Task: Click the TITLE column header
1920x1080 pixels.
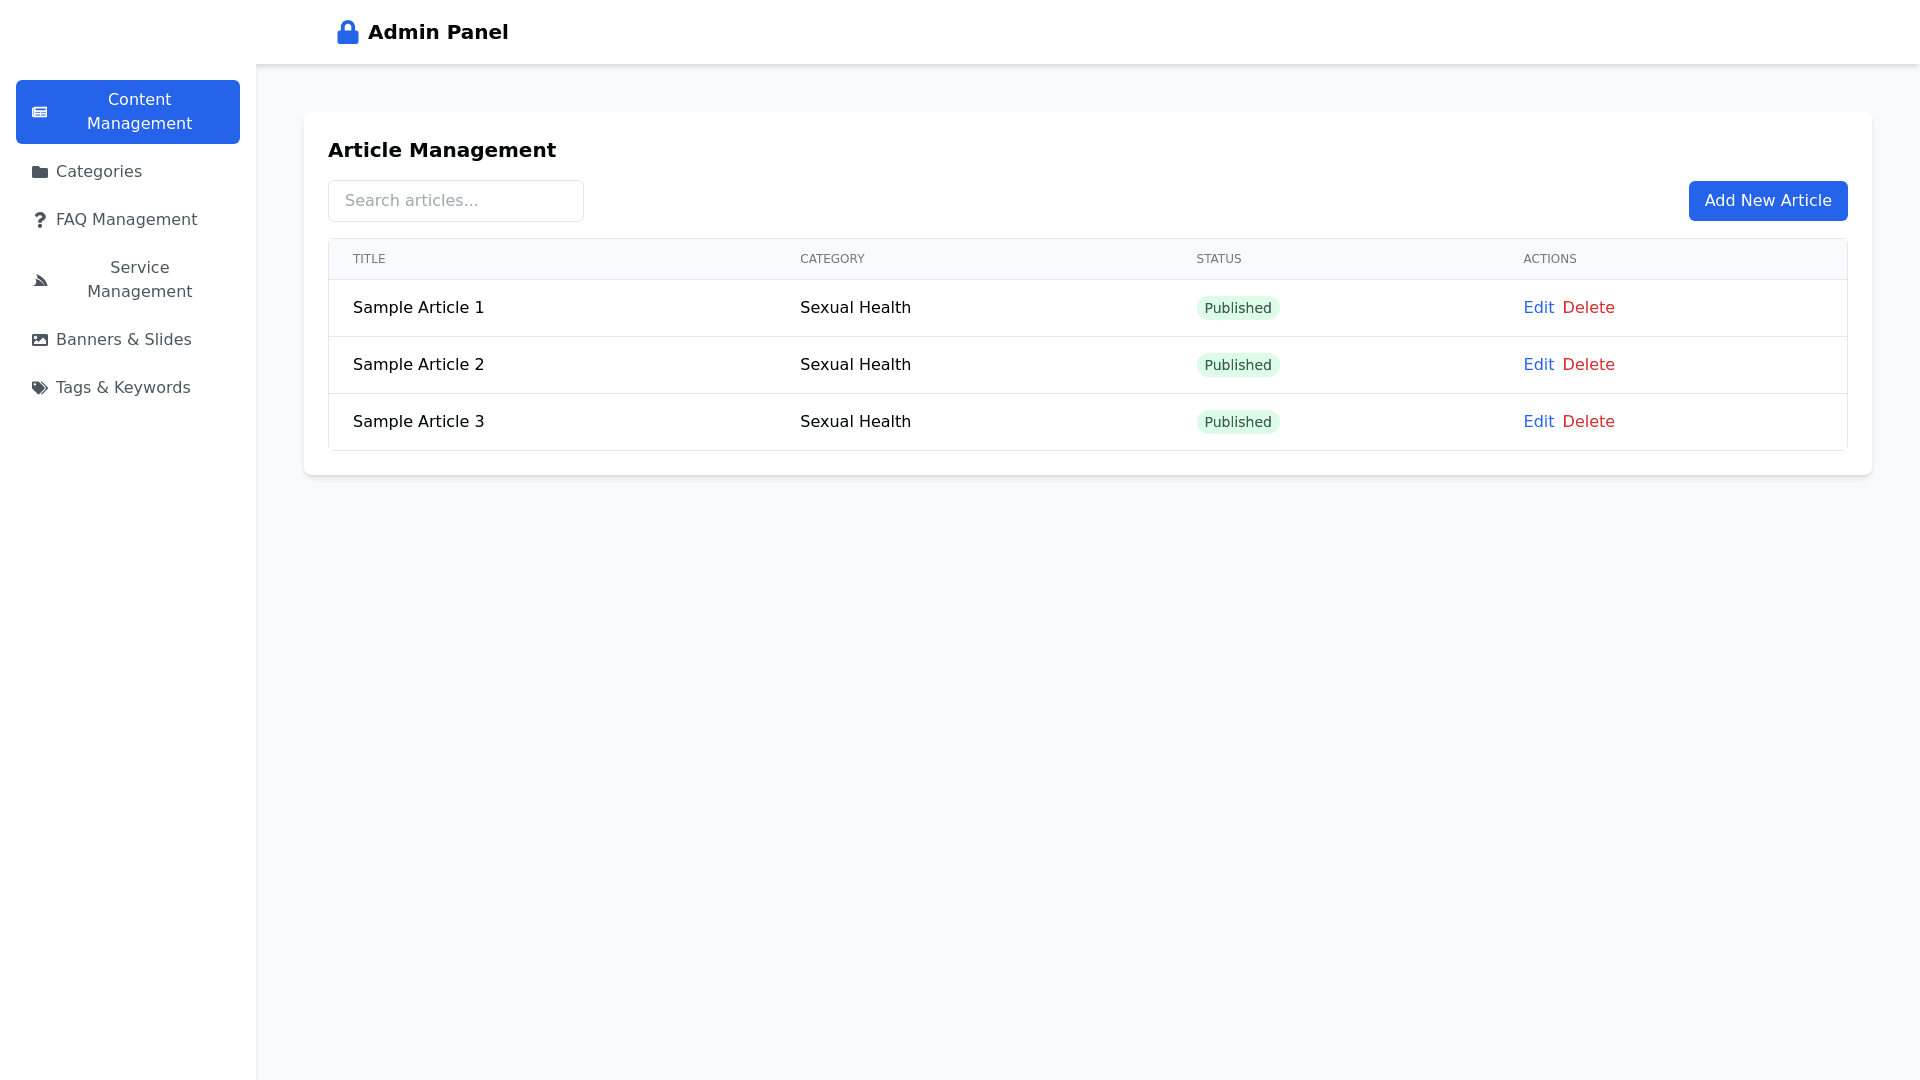Action: (369, 258)
